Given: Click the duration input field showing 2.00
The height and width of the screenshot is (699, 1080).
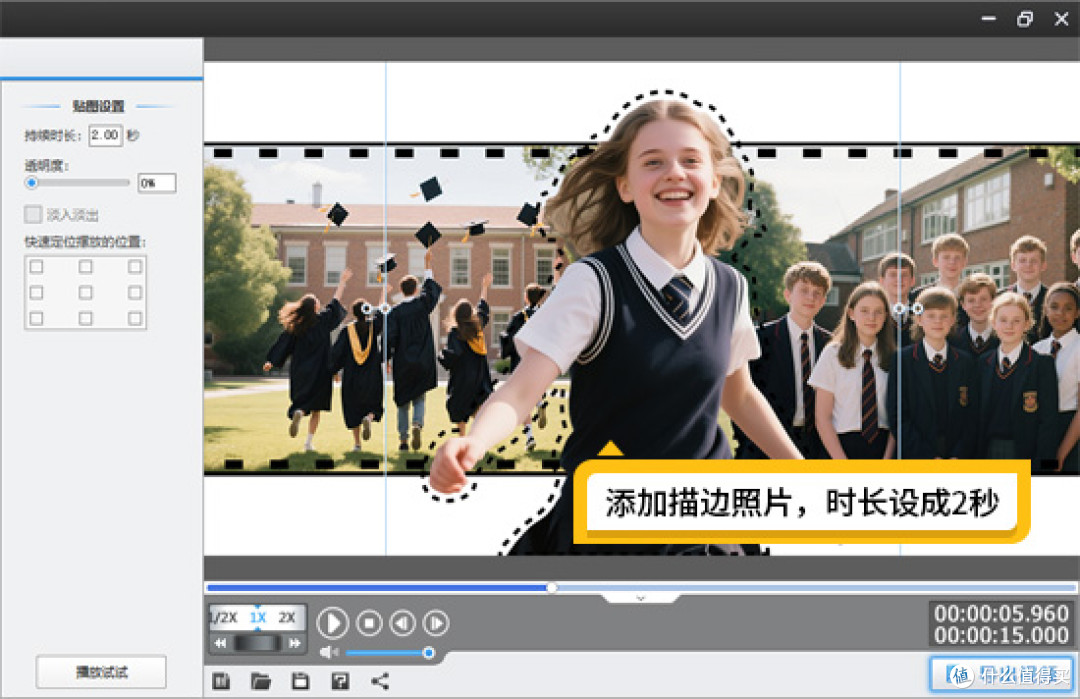Looking at the screenshot, I should (x=105, y=135).
